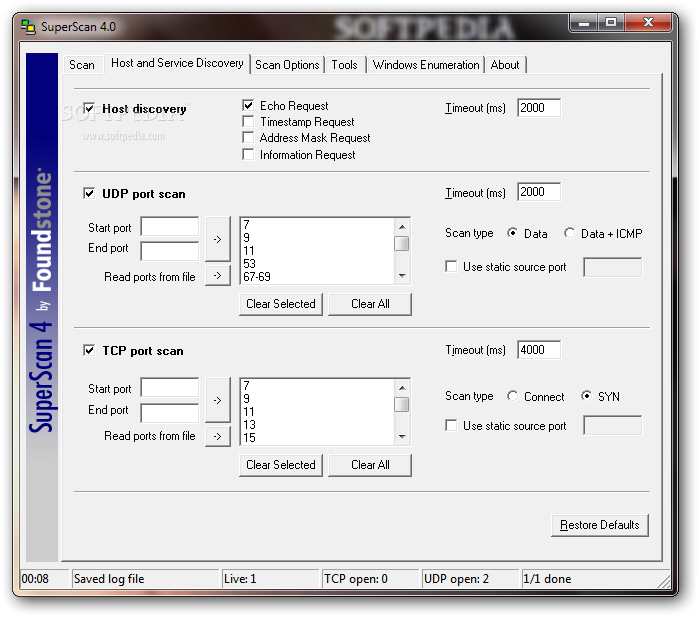Select the Data + ICMP scan type

(x=569, y=233)
